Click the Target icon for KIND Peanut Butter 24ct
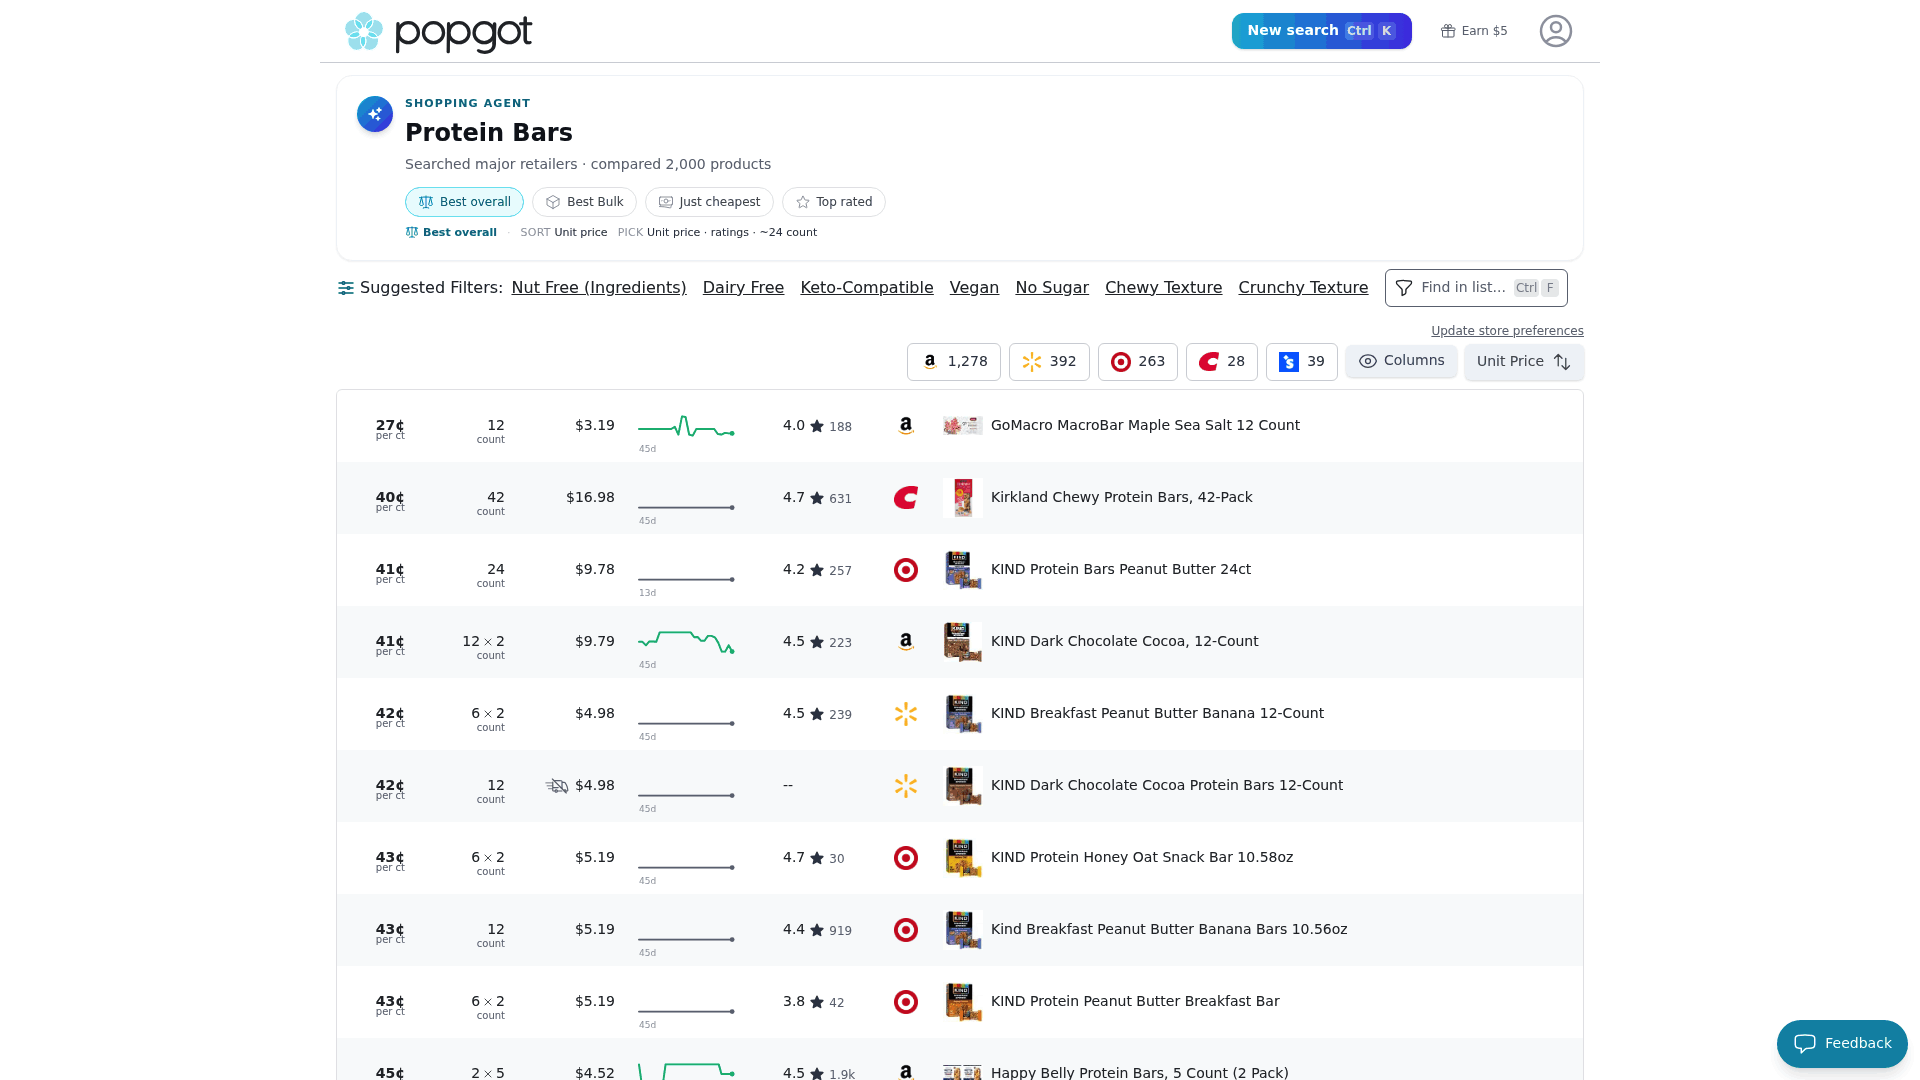Screen dimensions: 1920x1080 click(x=906, y=570)
